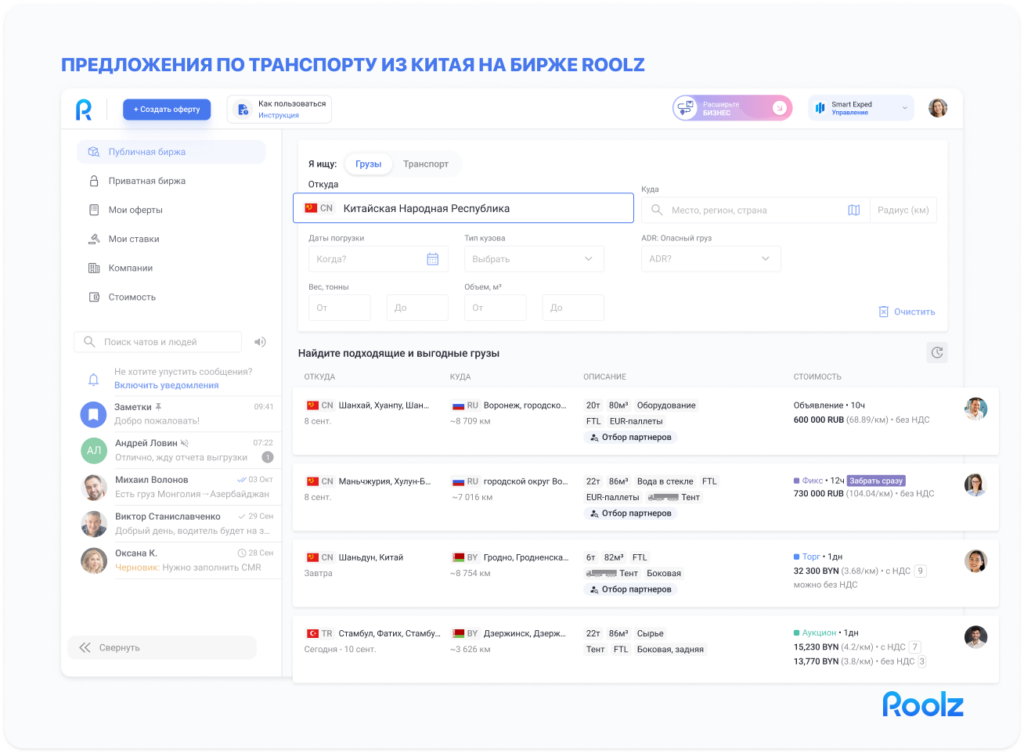
Task: Open the Шаньдун, Китай cargo row
Action: [x=645, y=573]
